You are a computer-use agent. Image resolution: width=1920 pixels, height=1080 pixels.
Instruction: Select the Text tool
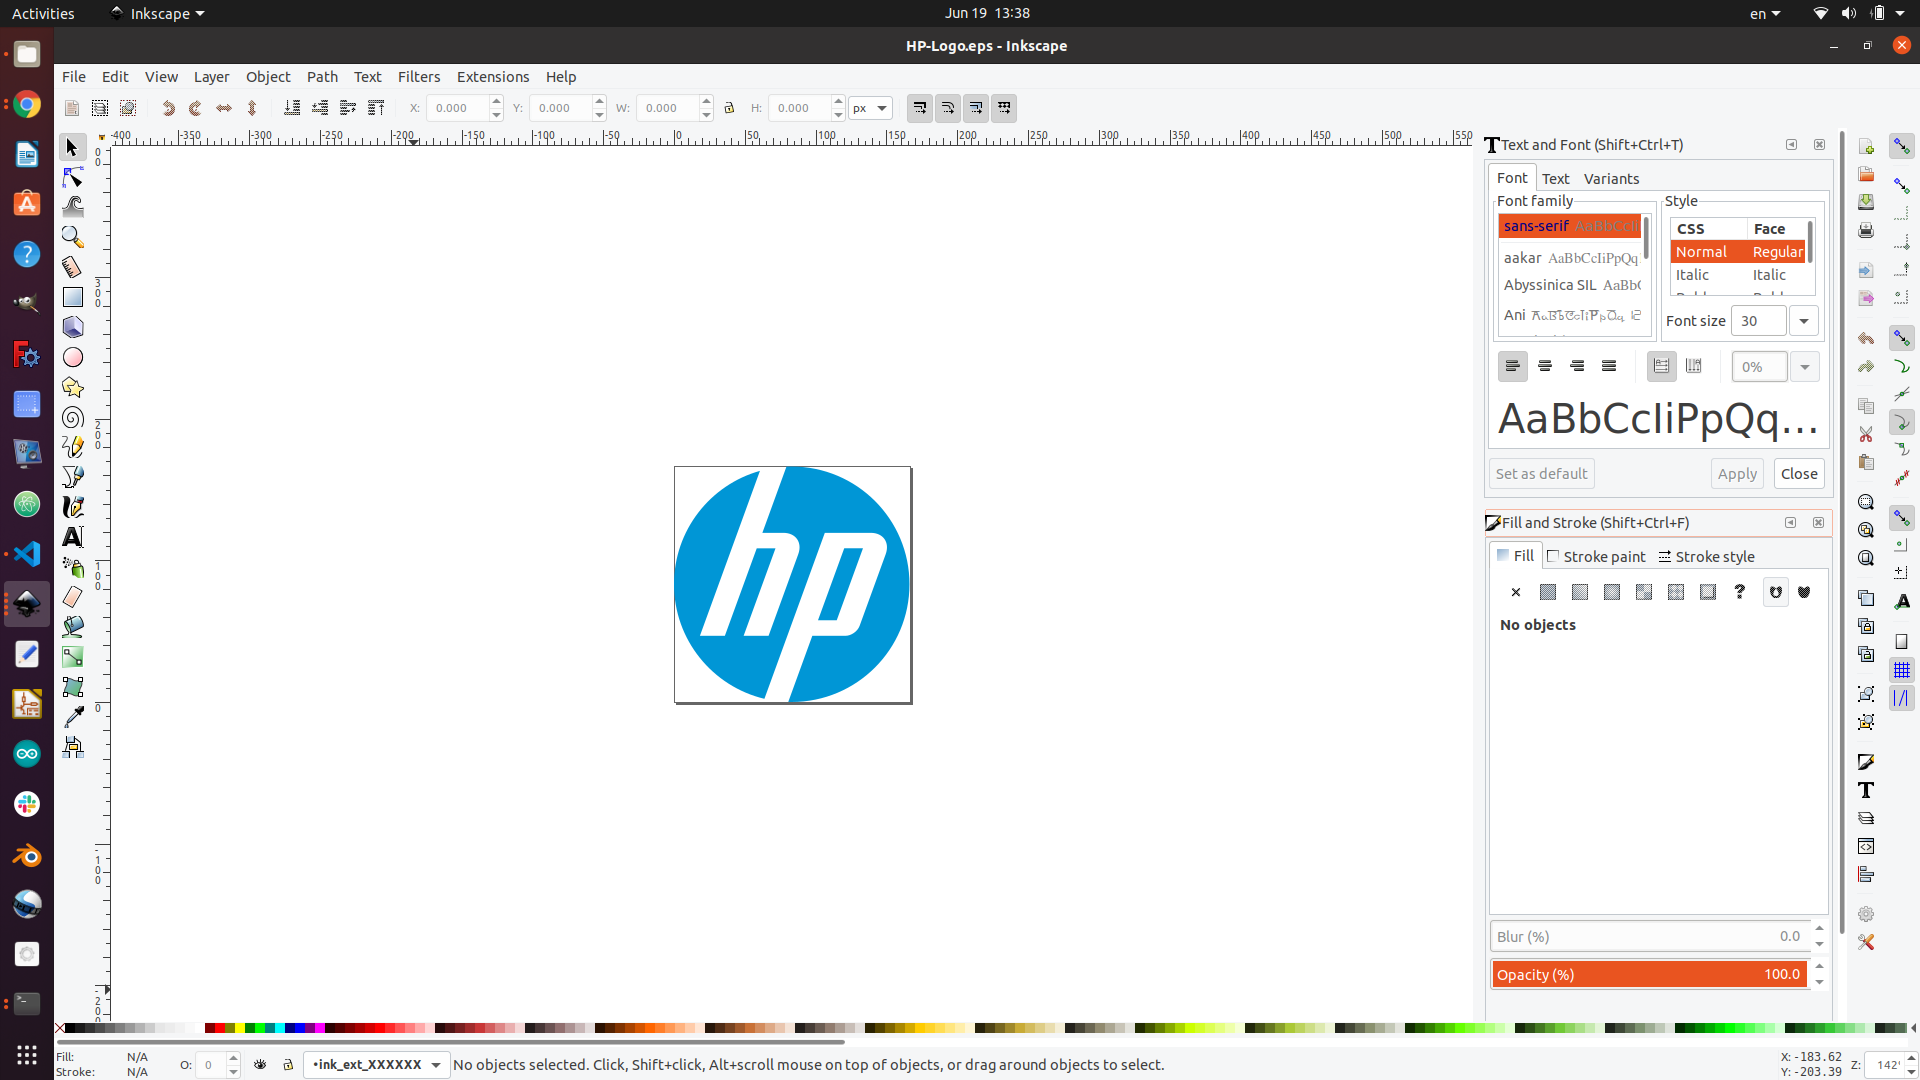point(72,537)
